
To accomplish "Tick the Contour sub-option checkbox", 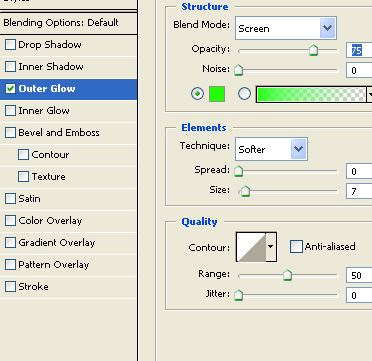I will [x=23, y=155].
